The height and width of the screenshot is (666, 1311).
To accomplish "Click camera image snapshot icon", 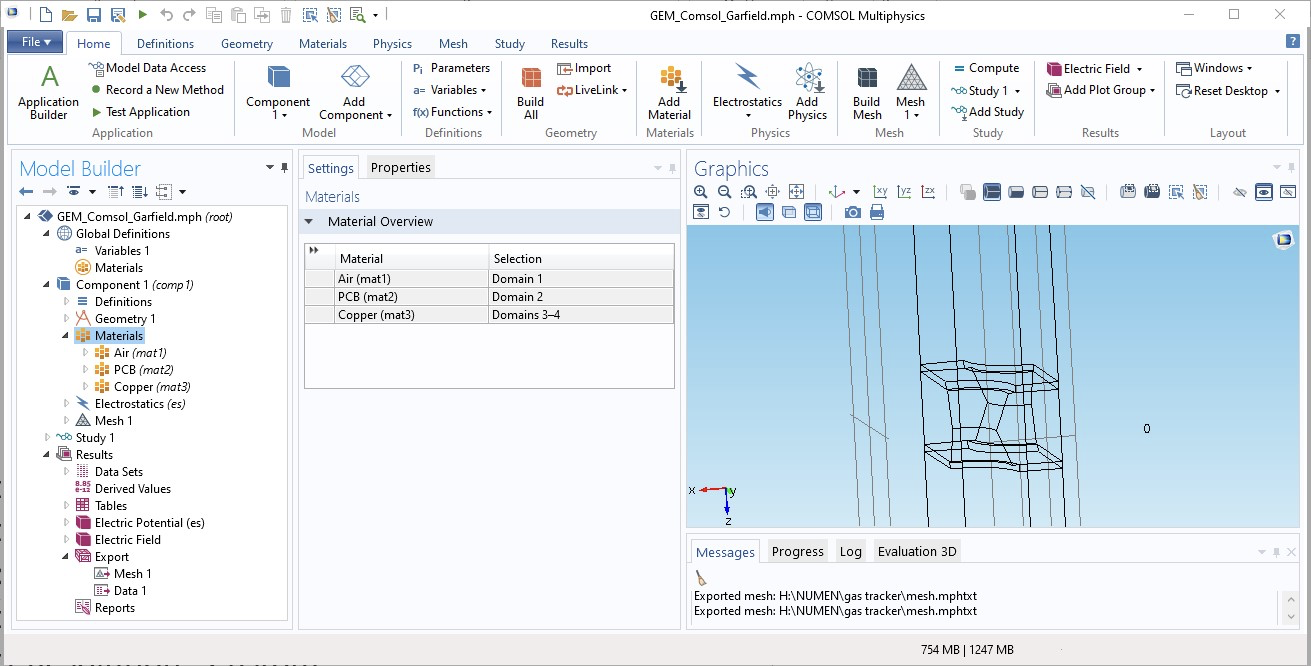I will [852, 212].
